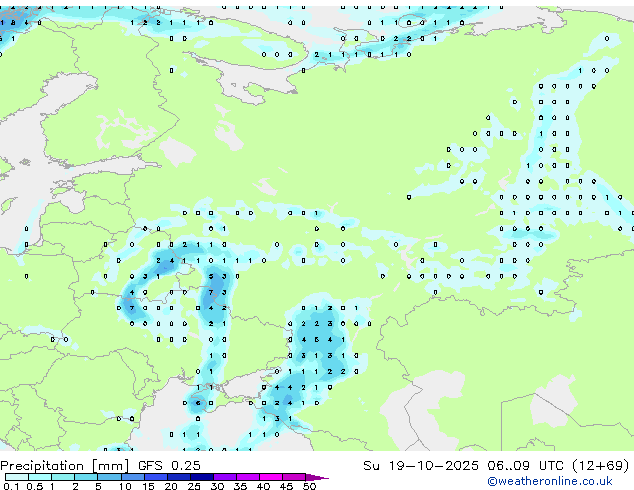Screen dimensions: 634x490
Task: Click the above-50 arrow tip of legend
Action: coord(317,478)
